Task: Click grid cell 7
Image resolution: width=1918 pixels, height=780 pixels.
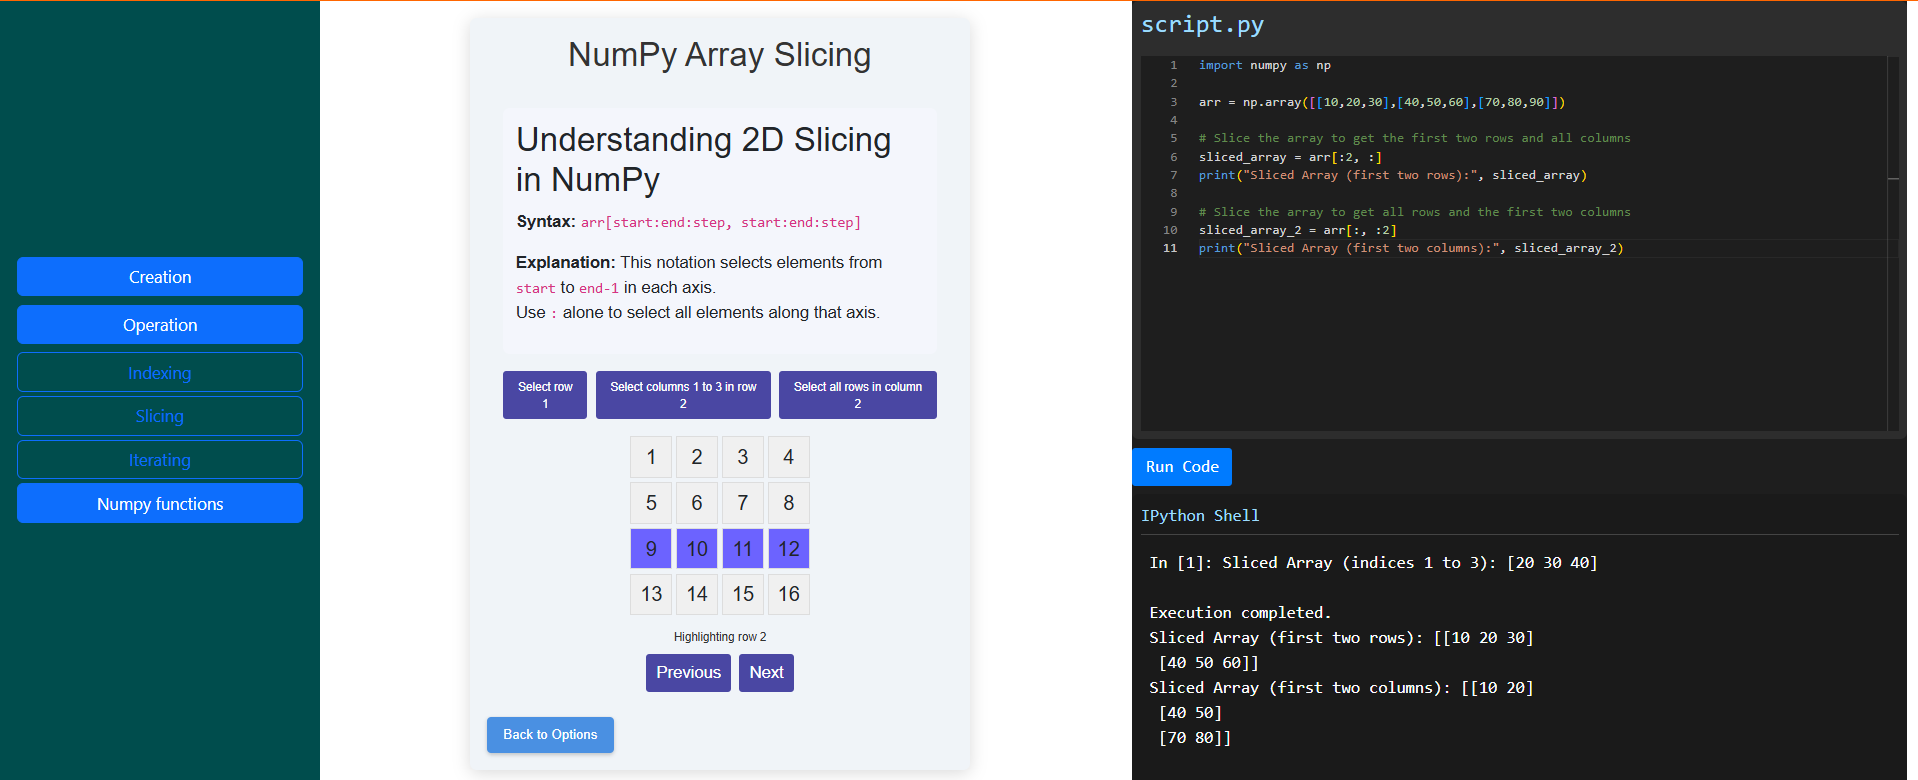Action: tap(743, 503)
